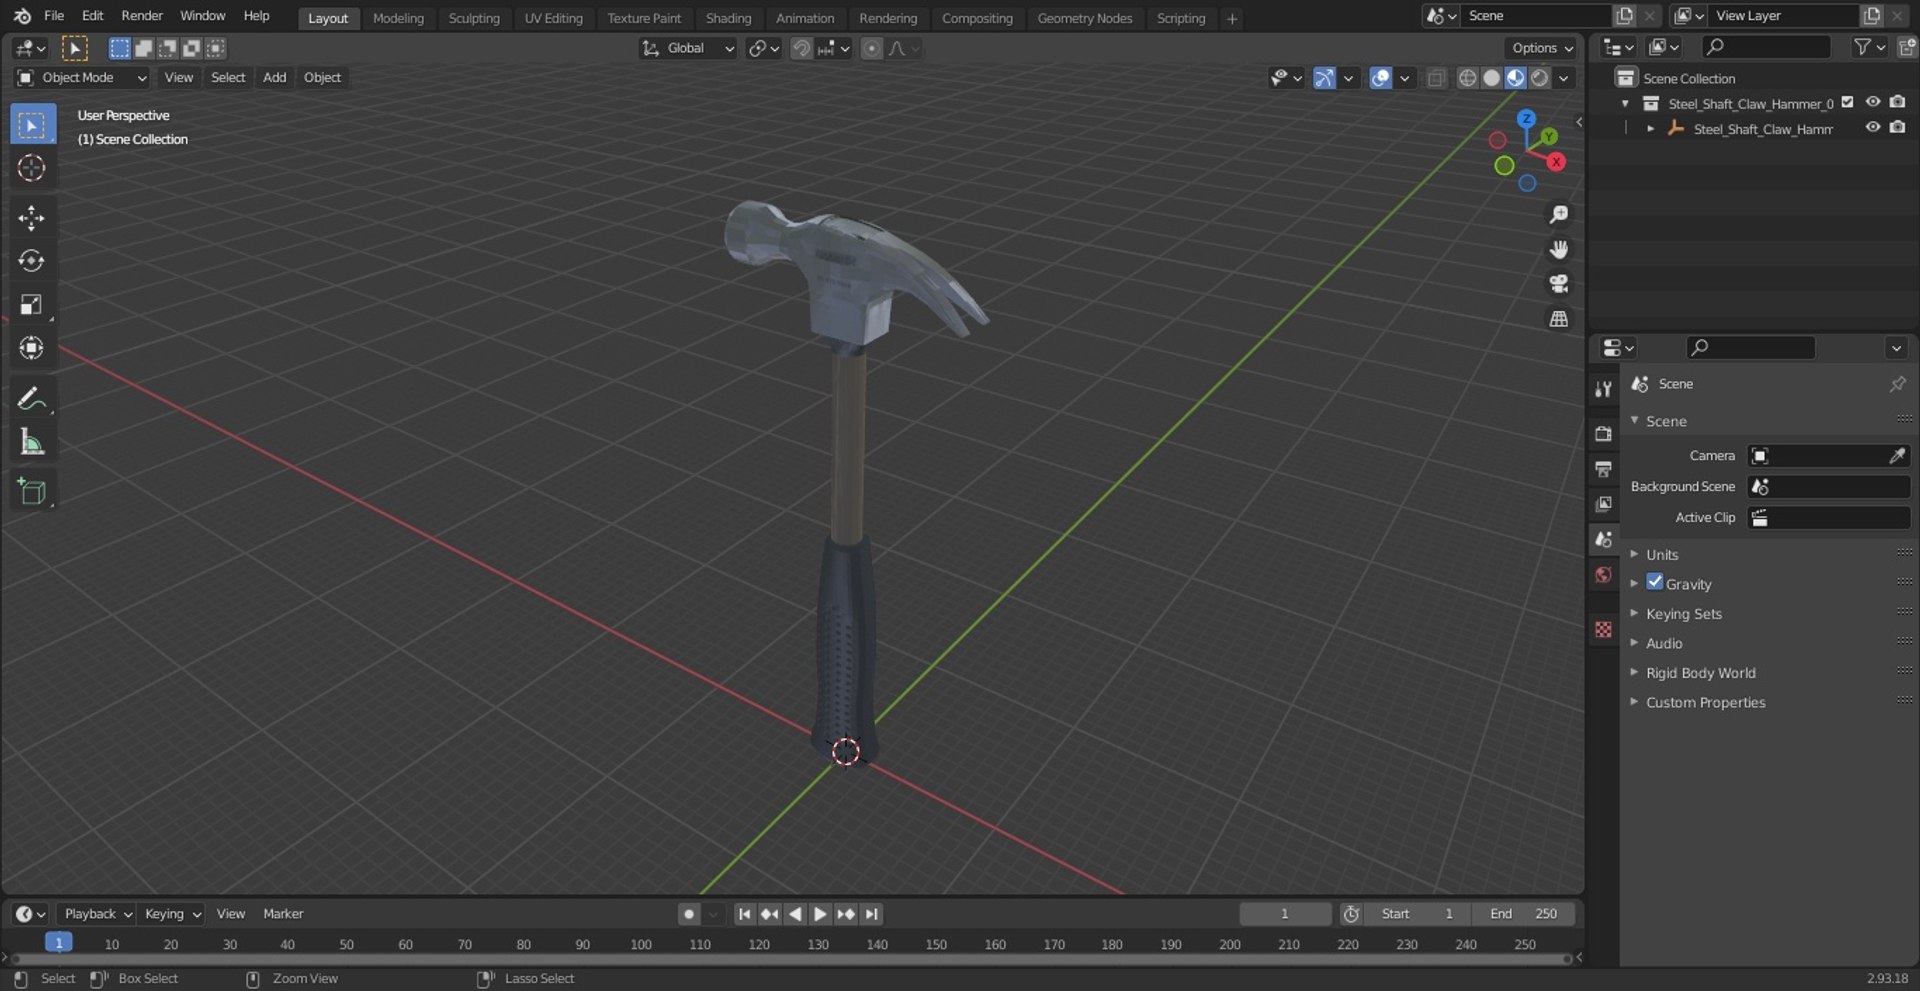The image size is (1920, 991).
Task: Click the Z axis on navigation gizmo
Action: [1526, 119]
